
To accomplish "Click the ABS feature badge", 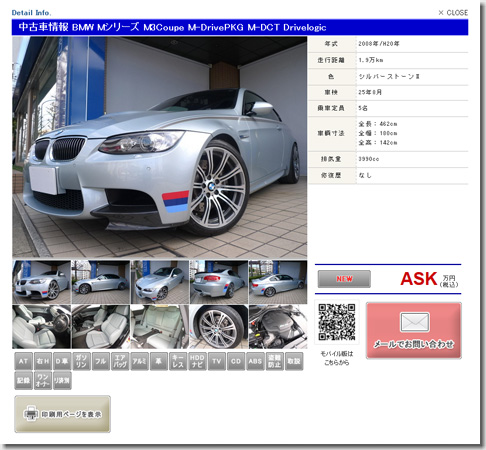I will pyautogui.click(x=255, y=361).
